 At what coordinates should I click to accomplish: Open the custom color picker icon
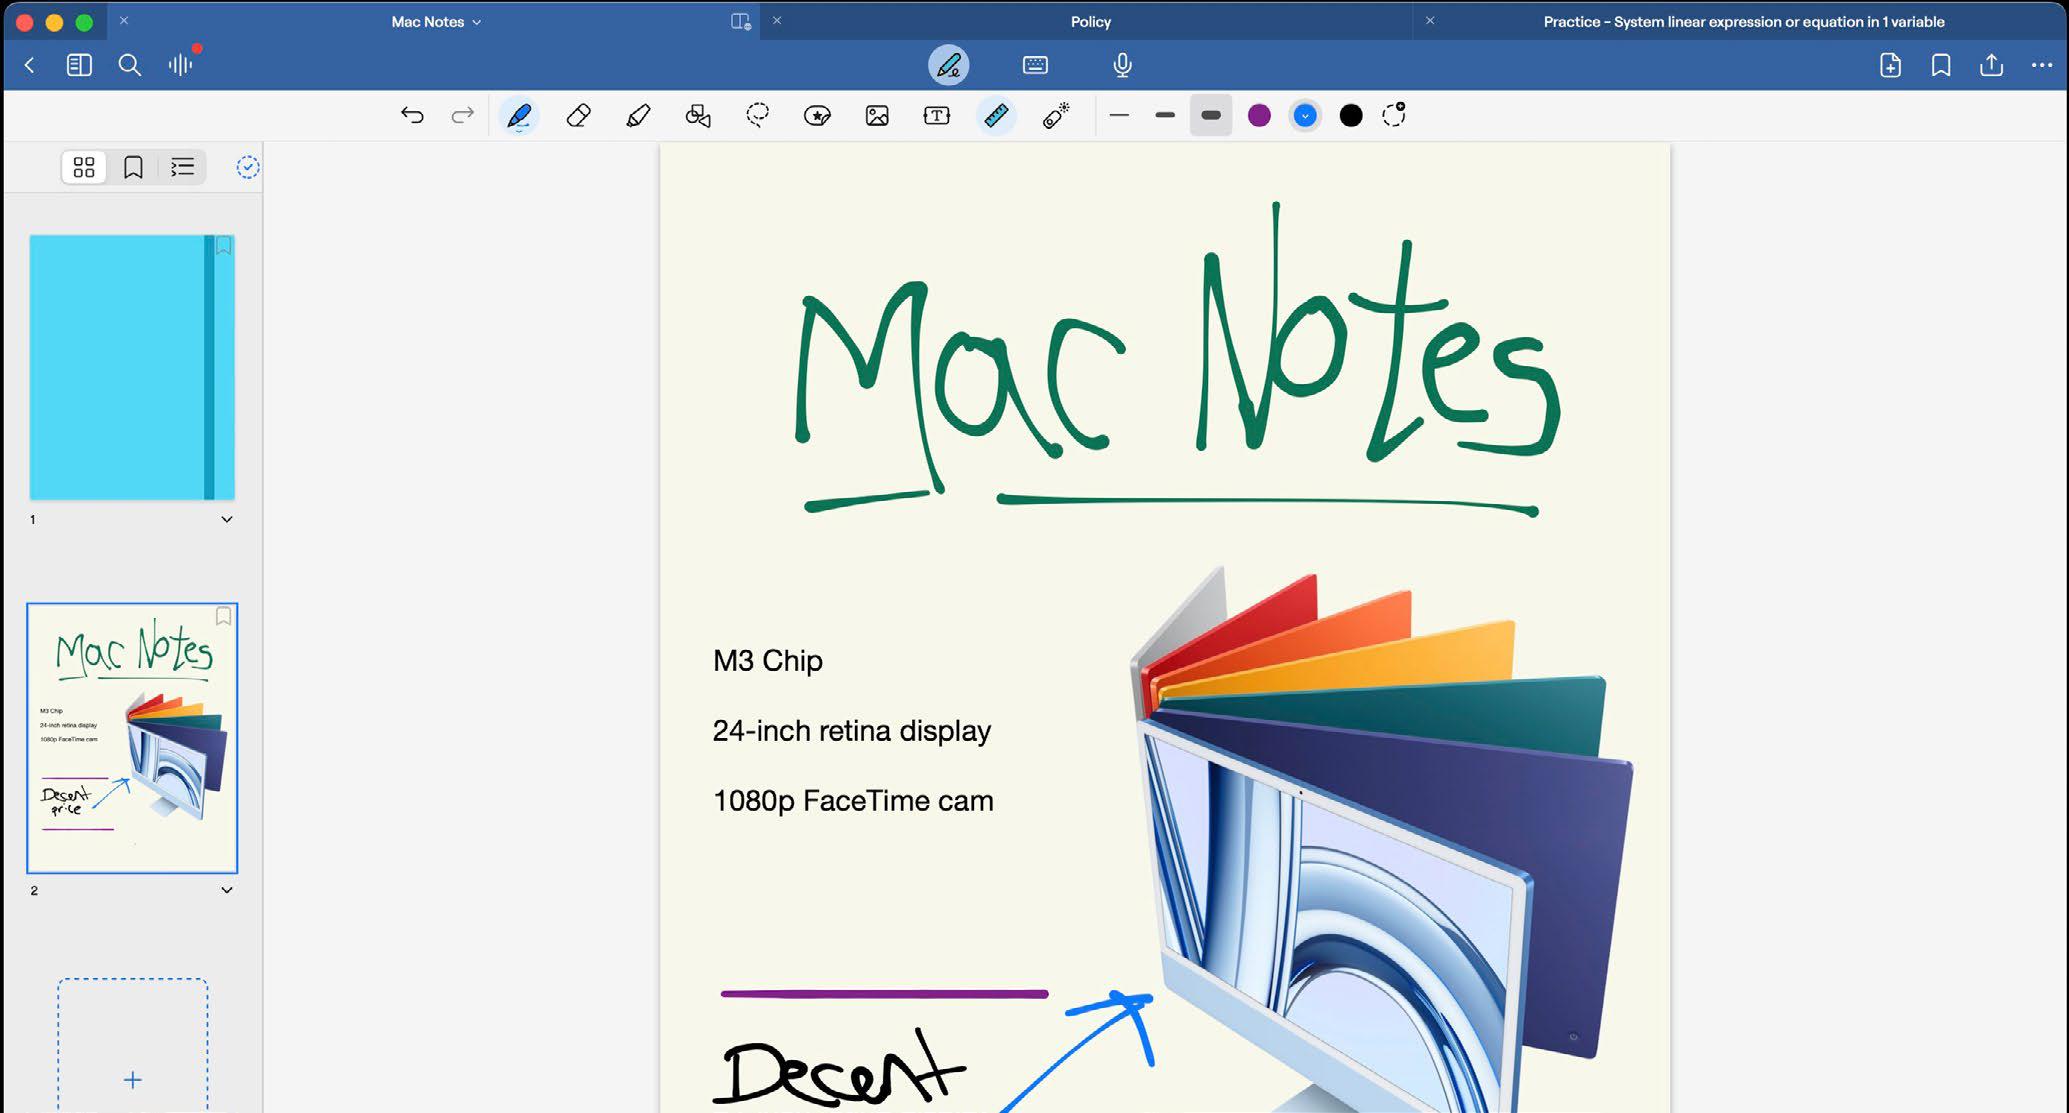[1394, 115]
